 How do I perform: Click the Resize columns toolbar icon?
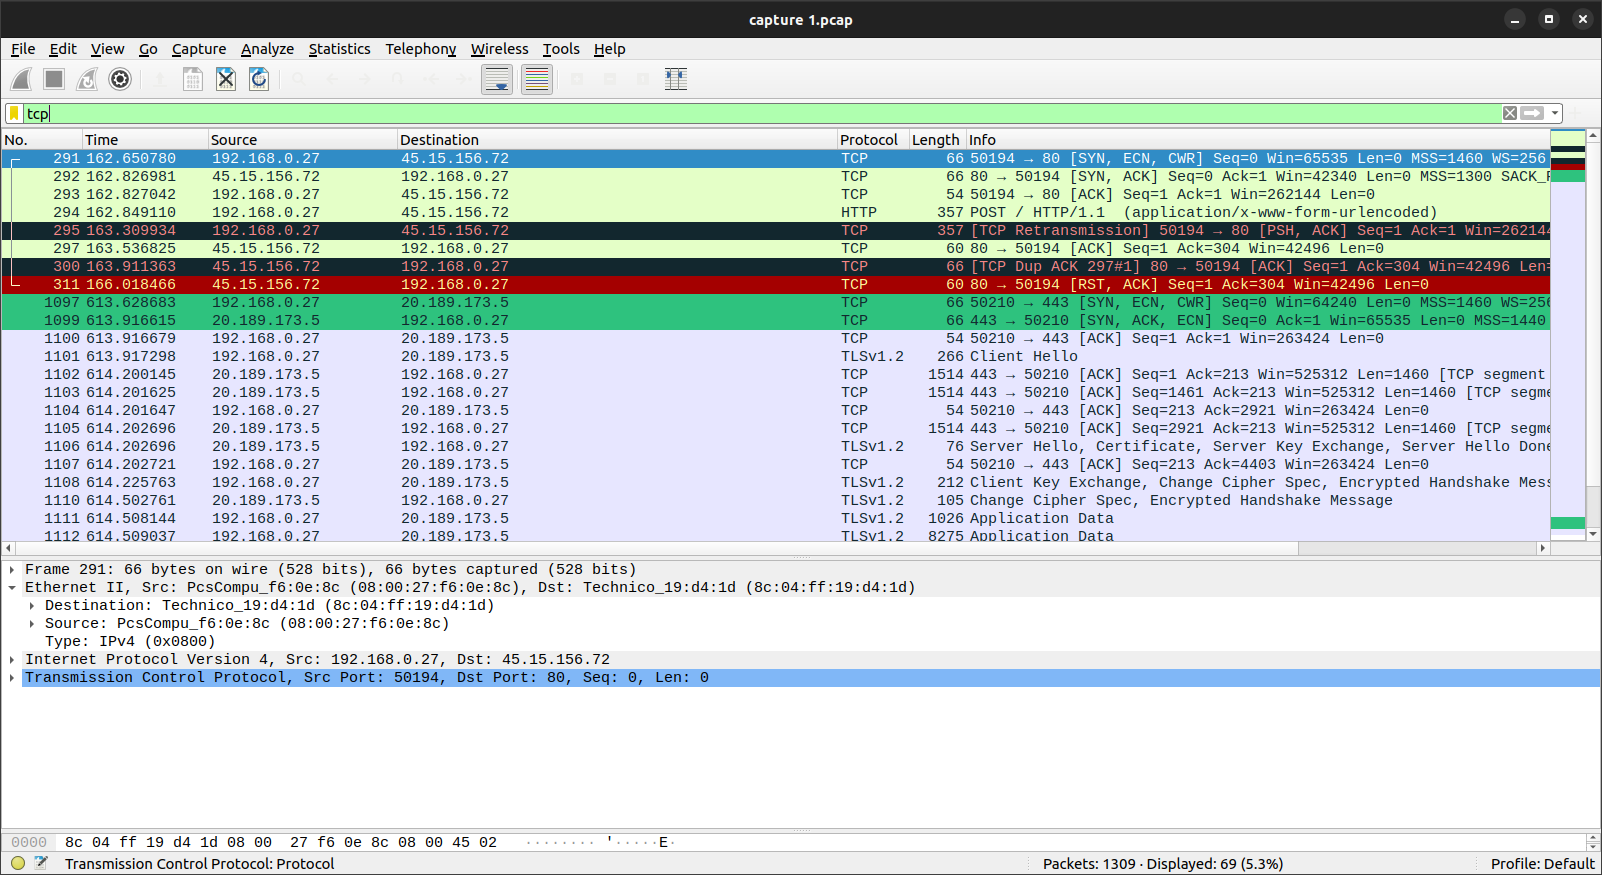click(676, 79)
